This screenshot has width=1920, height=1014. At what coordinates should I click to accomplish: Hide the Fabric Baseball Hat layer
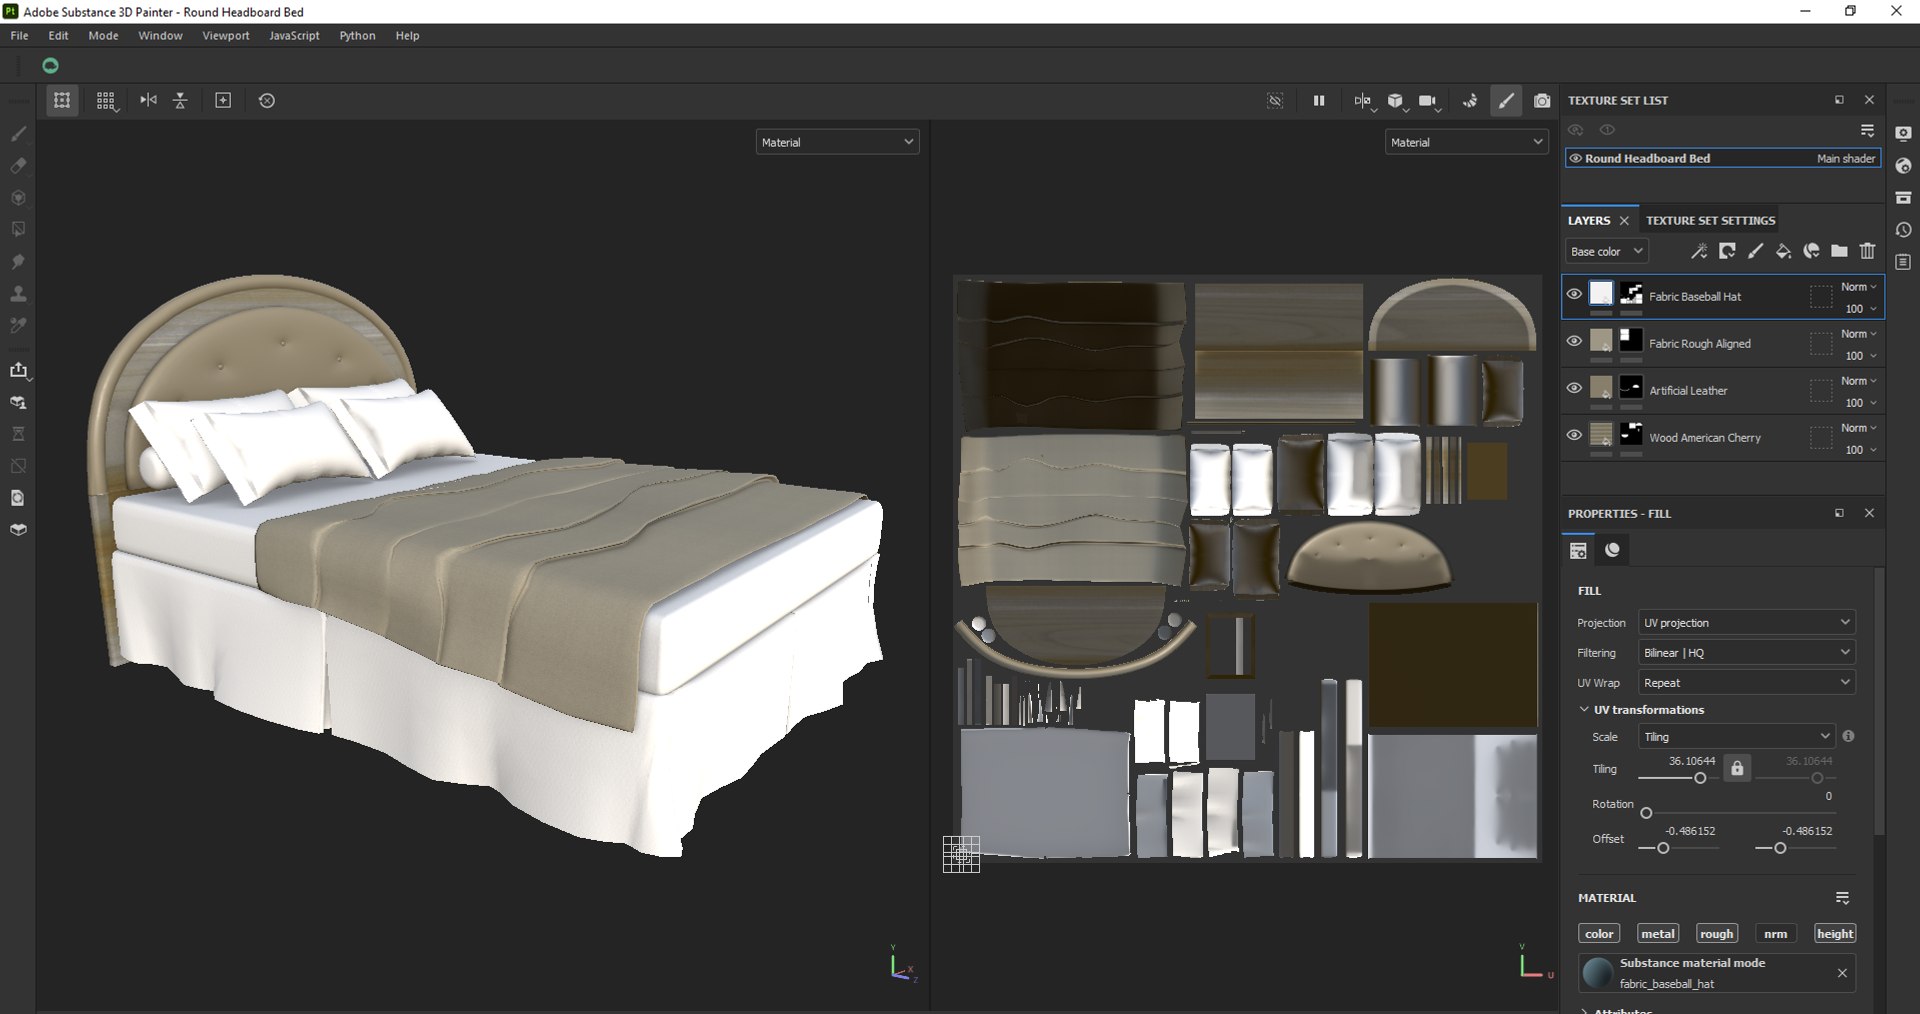pos(1574,294)
